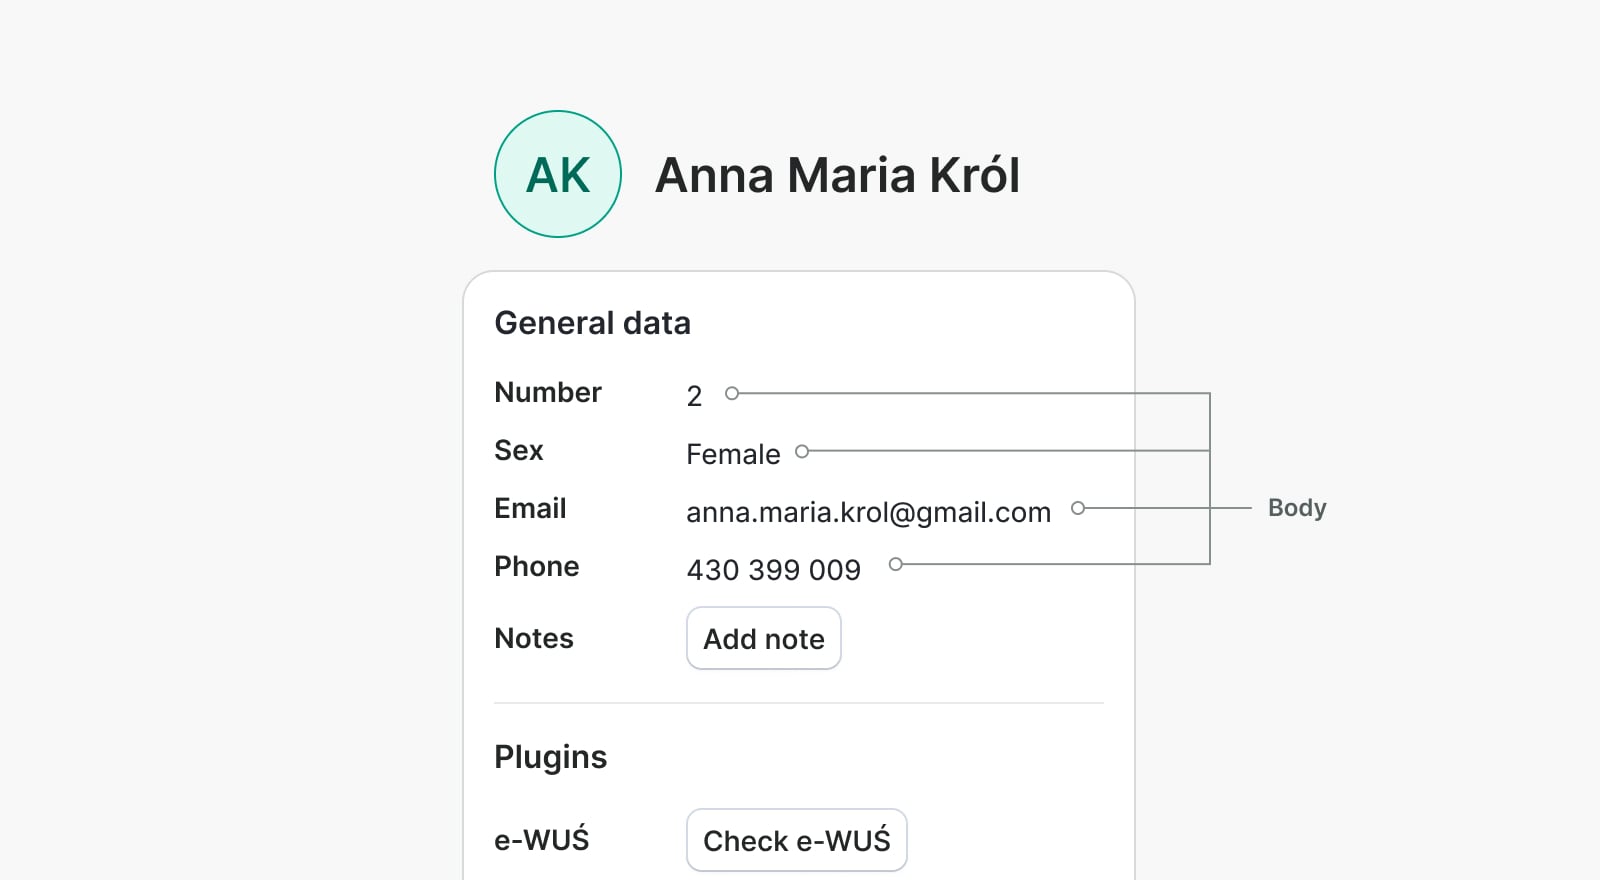The image size is (1600, 880).
Task: Click the annotation dot beside the phone number
Action: [x=896, y=564]
